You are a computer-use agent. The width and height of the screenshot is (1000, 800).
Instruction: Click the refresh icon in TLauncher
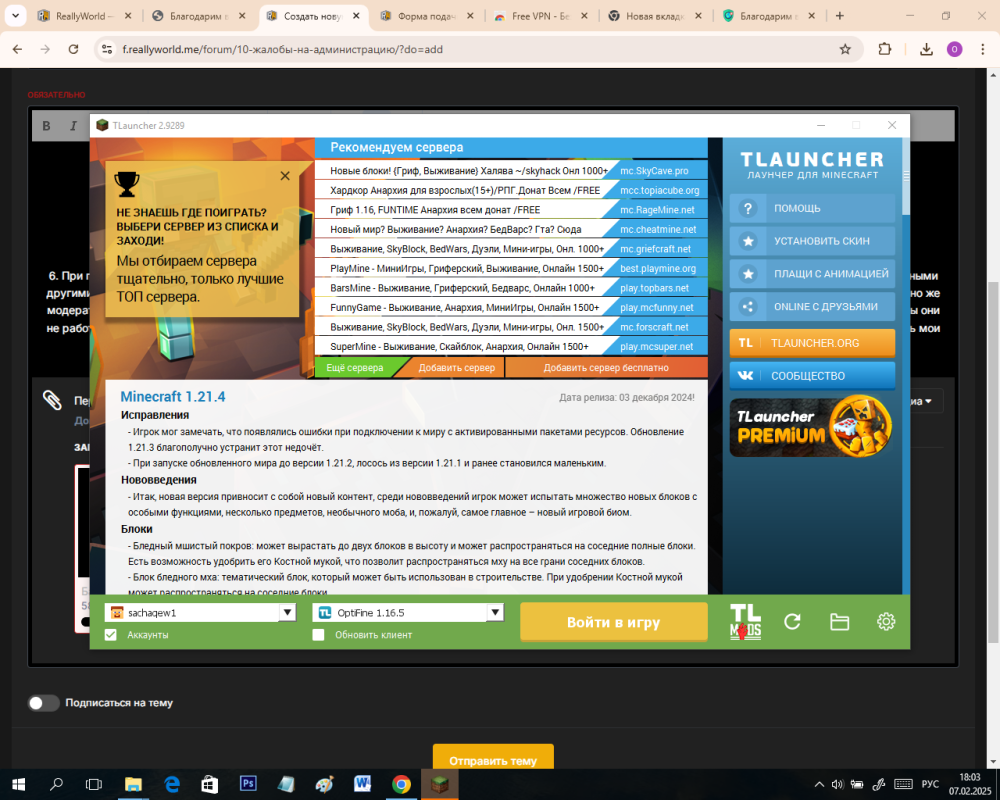(792, 622)
